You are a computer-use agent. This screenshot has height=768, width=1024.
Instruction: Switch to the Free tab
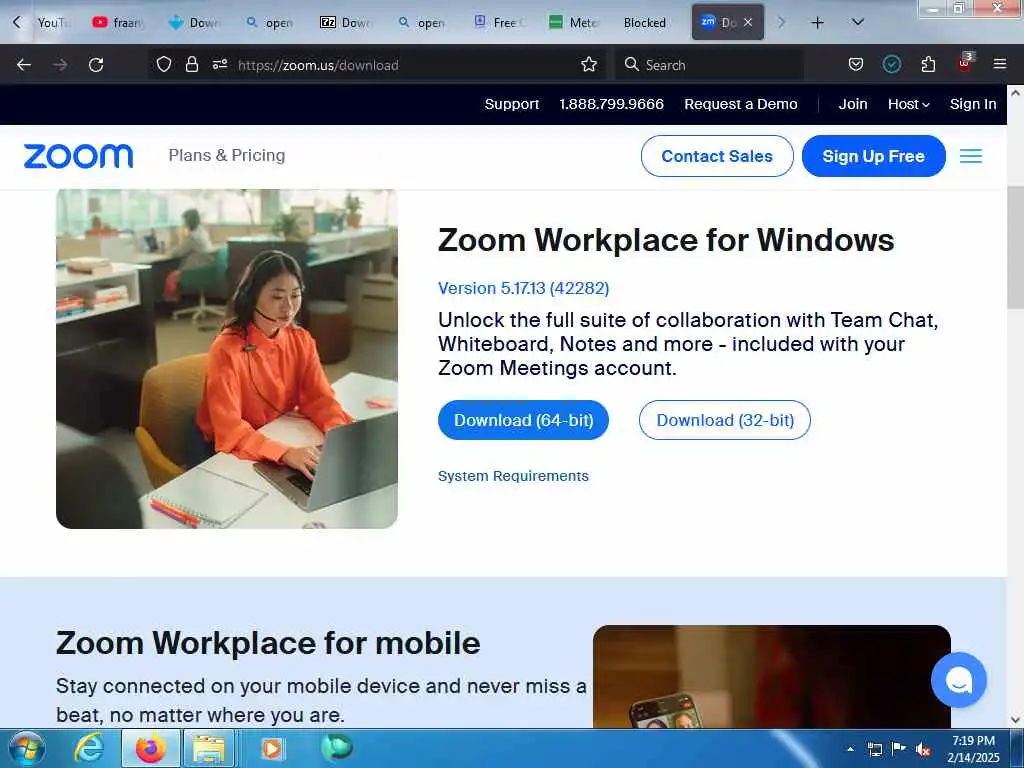(x=500, y=23)
